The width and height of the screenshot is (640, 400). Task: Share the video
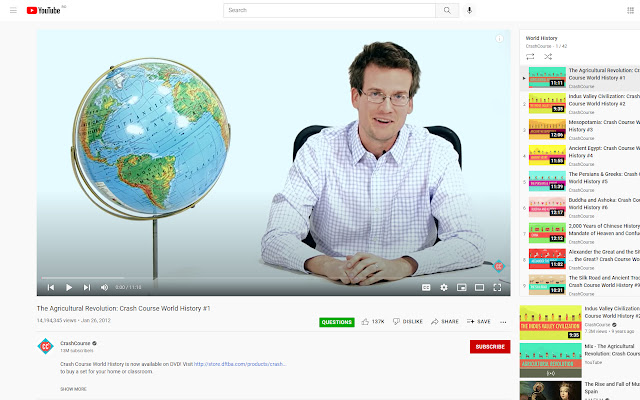[x=445, y=322]
